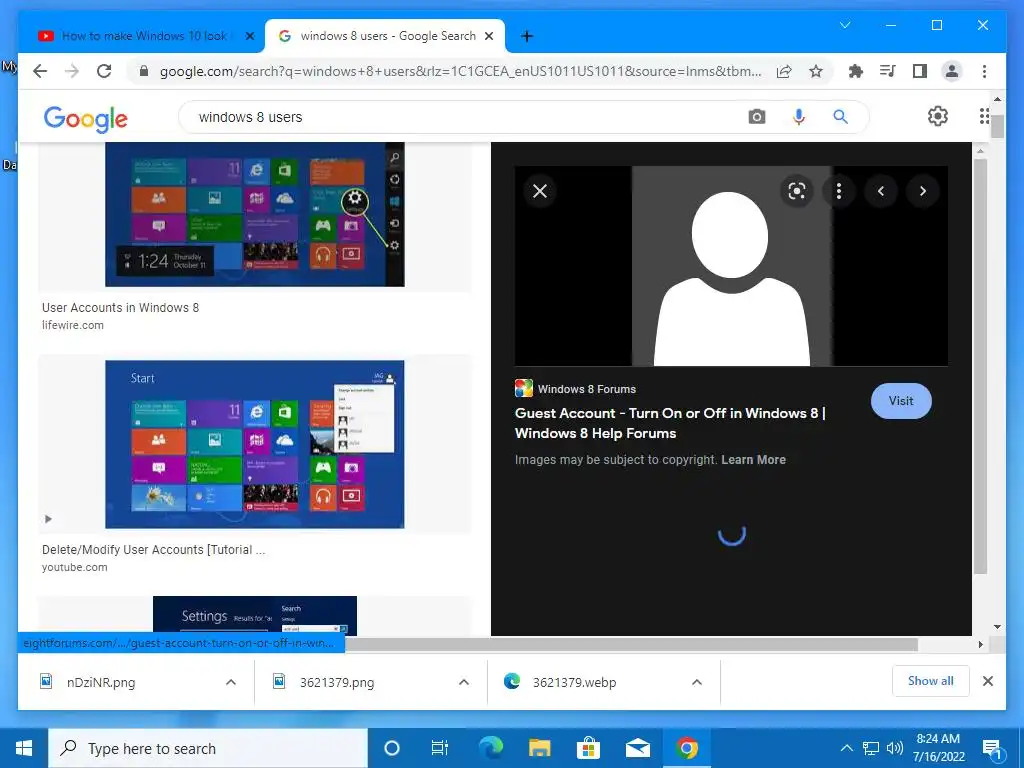Image resolution: width=1024 pixels, height=768 pixels.
Task: Open User Accounts in Windows 8 result
Action: click(x=121, y=308)
